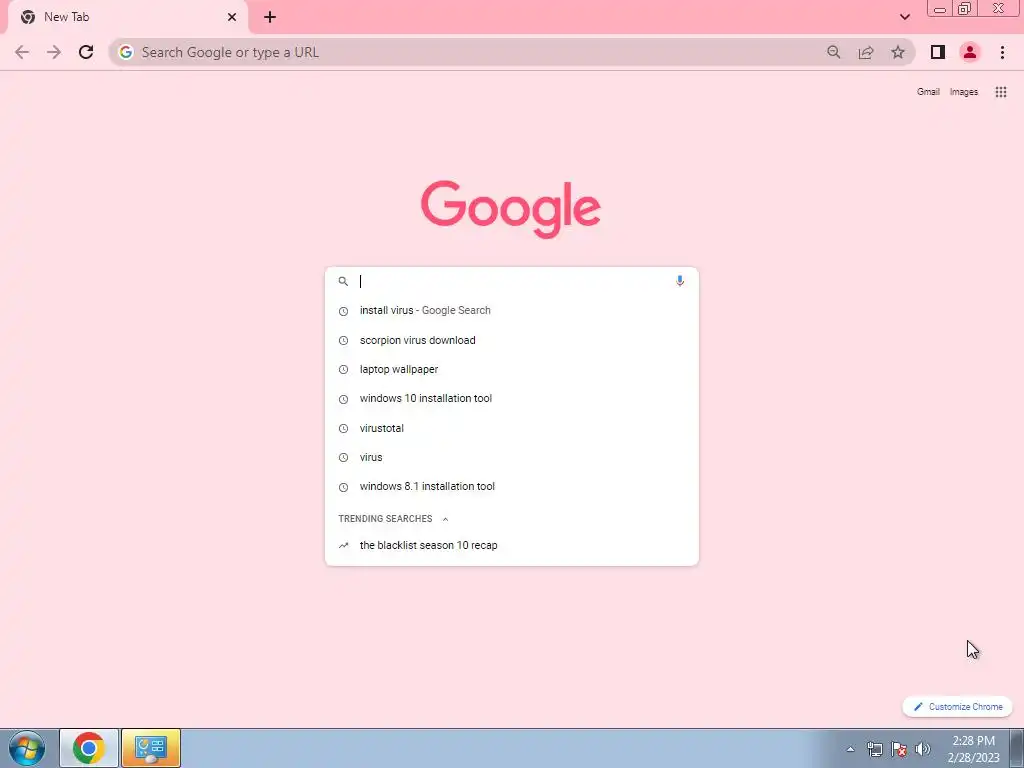Select the New Tab tab

[x=127, y=17]
